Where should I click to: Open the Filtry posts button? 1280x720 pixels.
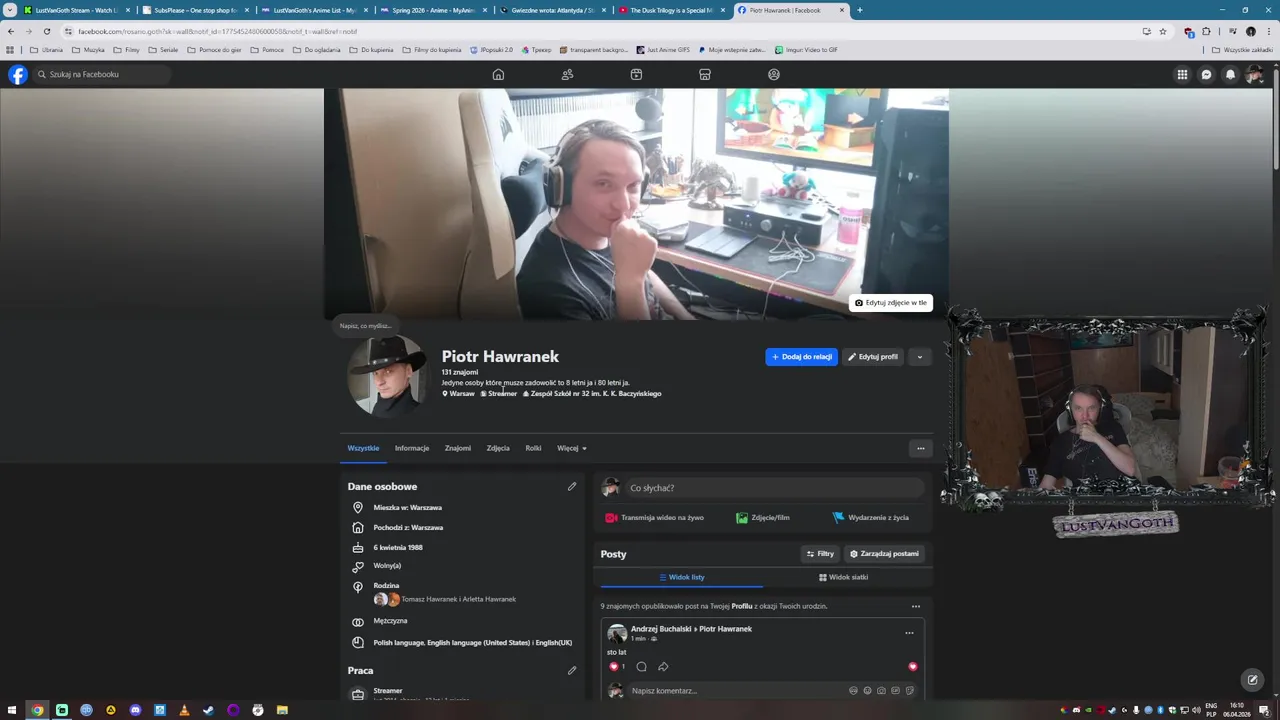click(820, 554)
